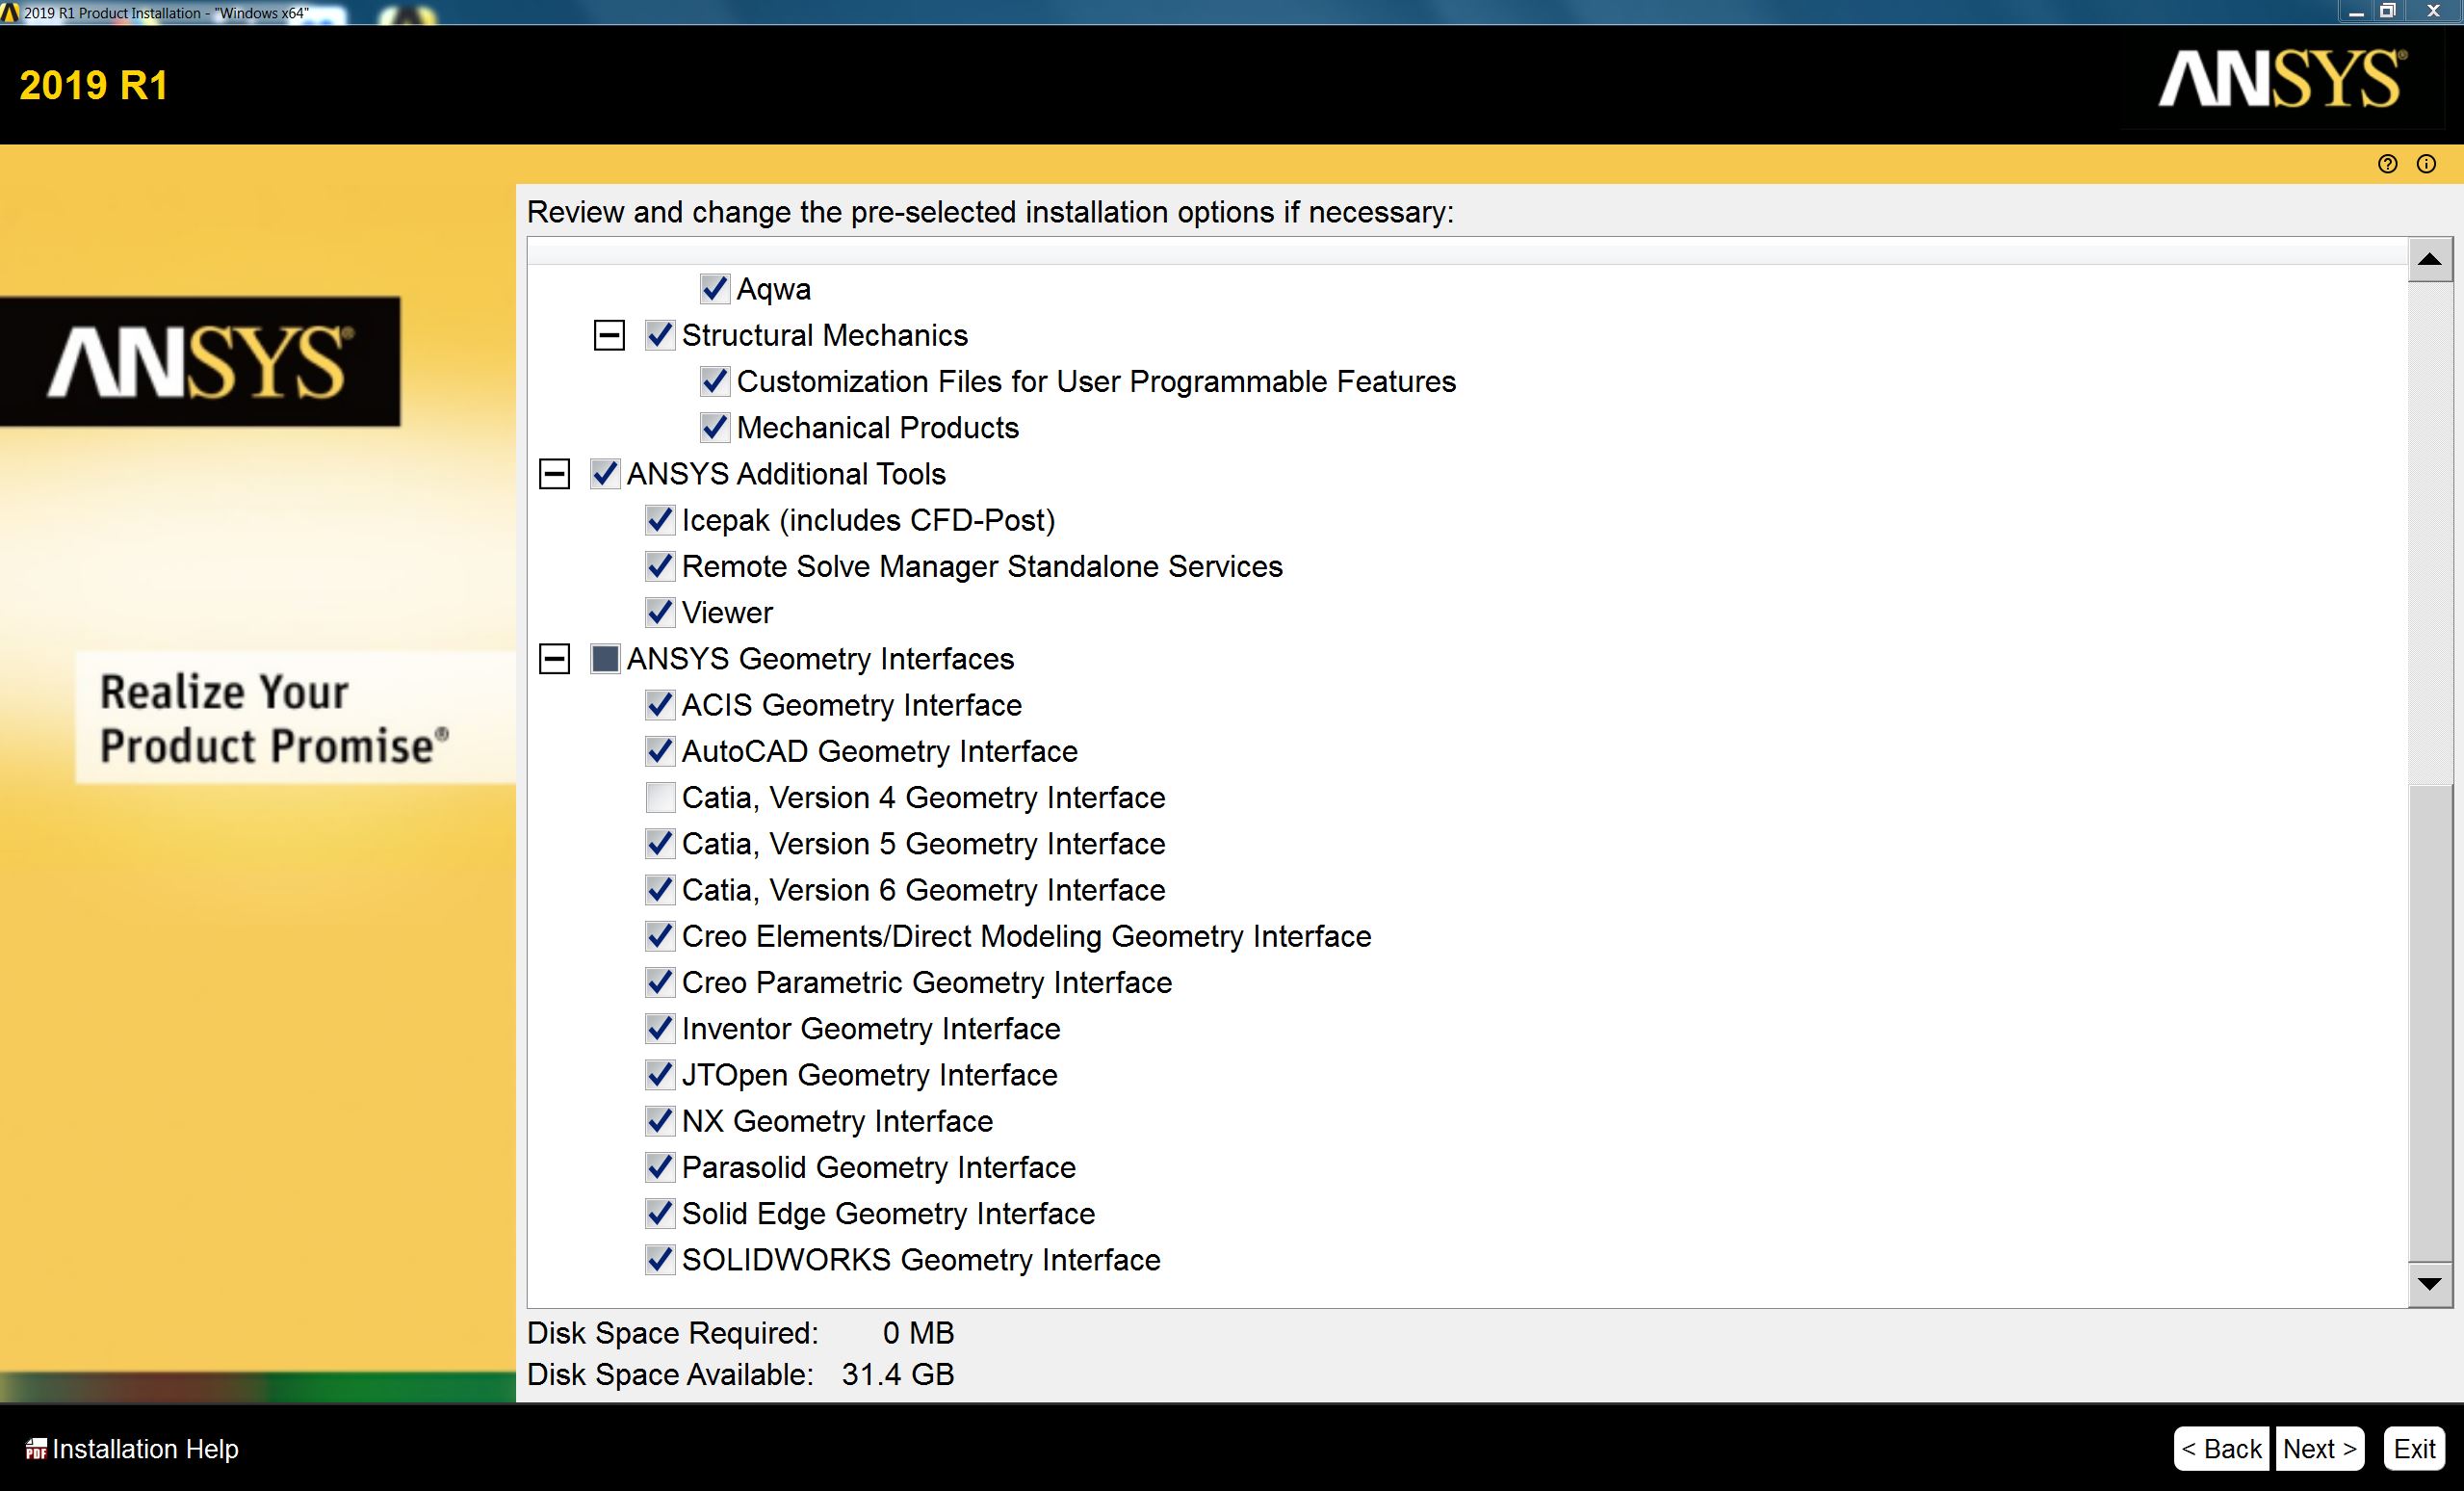
Task: Collapse the ANSYS Geometry Interfaces node
Action: click(x=554, y=658)
